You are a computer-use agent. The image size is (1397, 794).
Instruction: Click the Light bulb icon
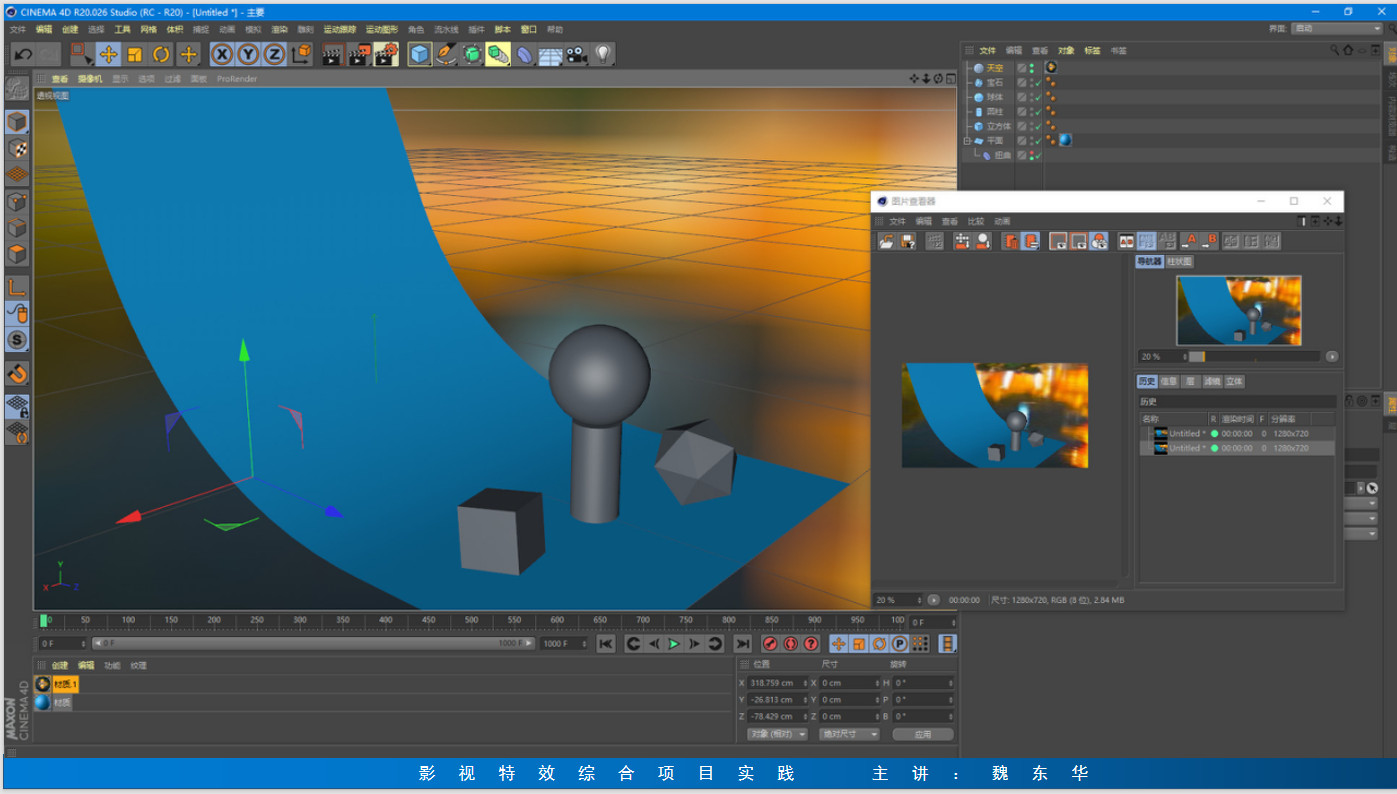click(x=602, y=55)
